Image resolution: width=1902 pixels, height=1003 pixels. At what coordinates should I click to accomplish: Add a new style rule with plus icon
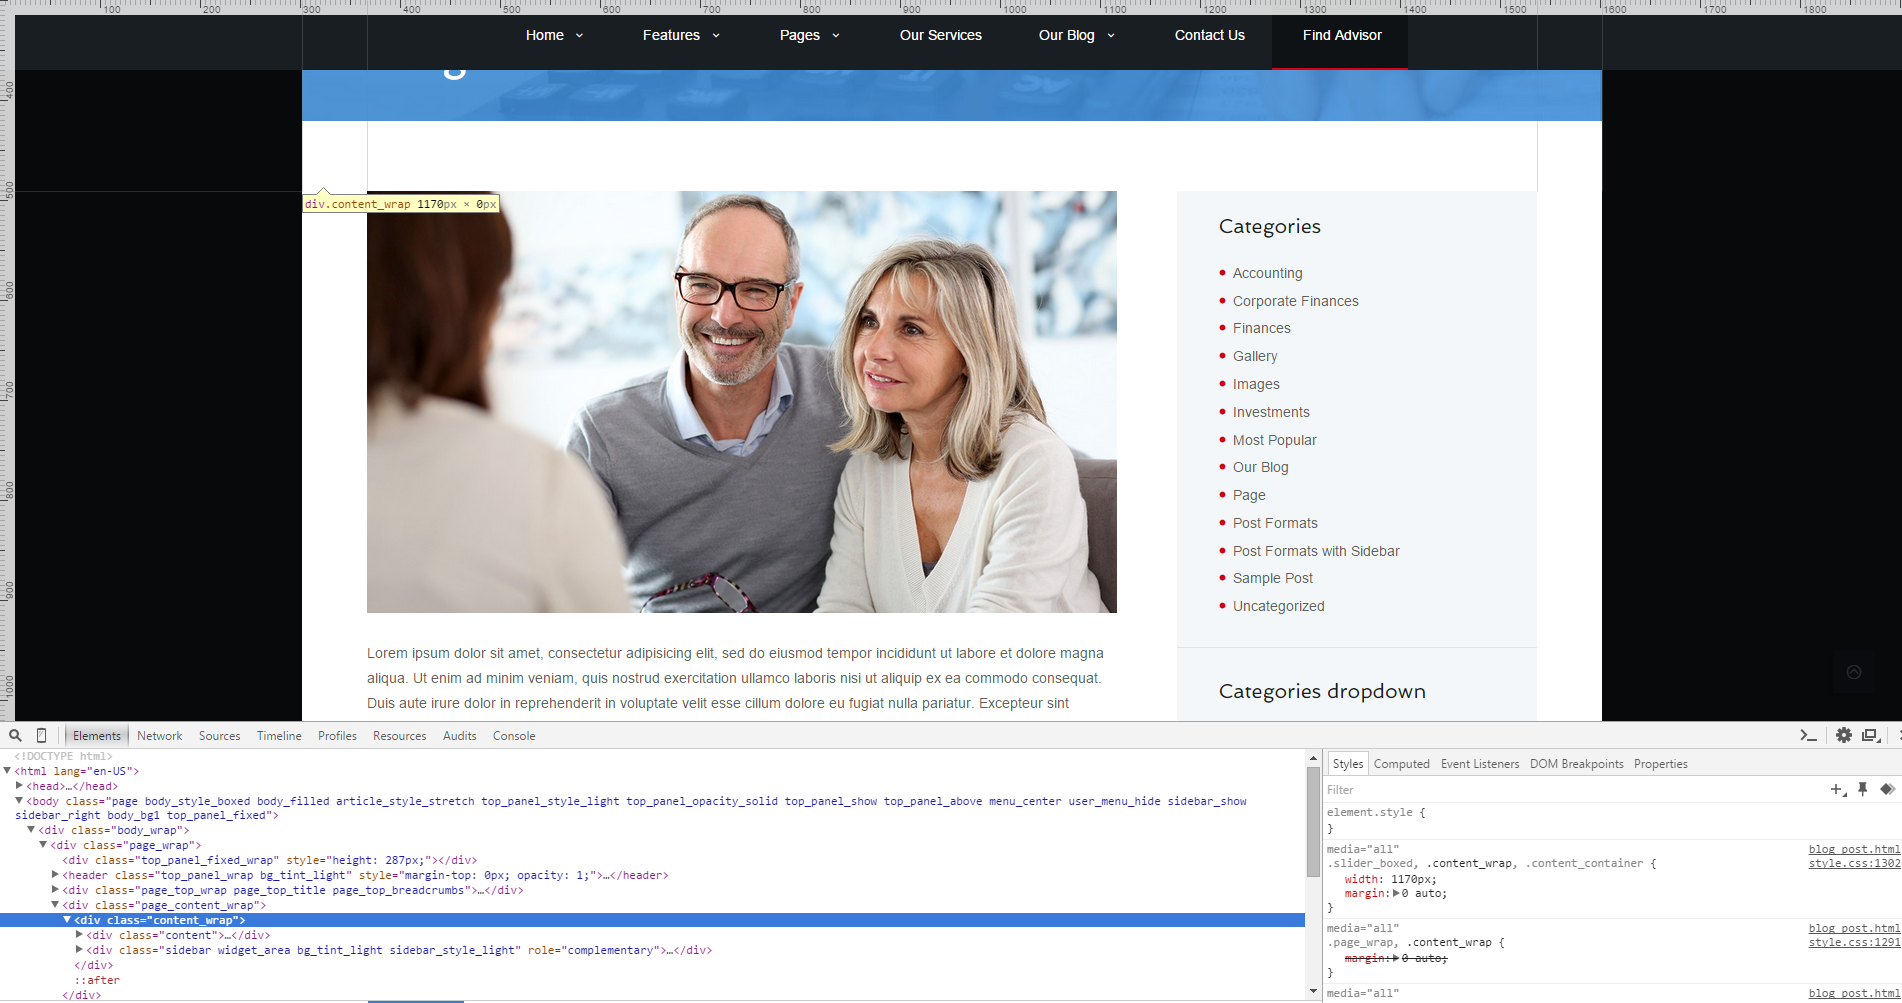1837,790
